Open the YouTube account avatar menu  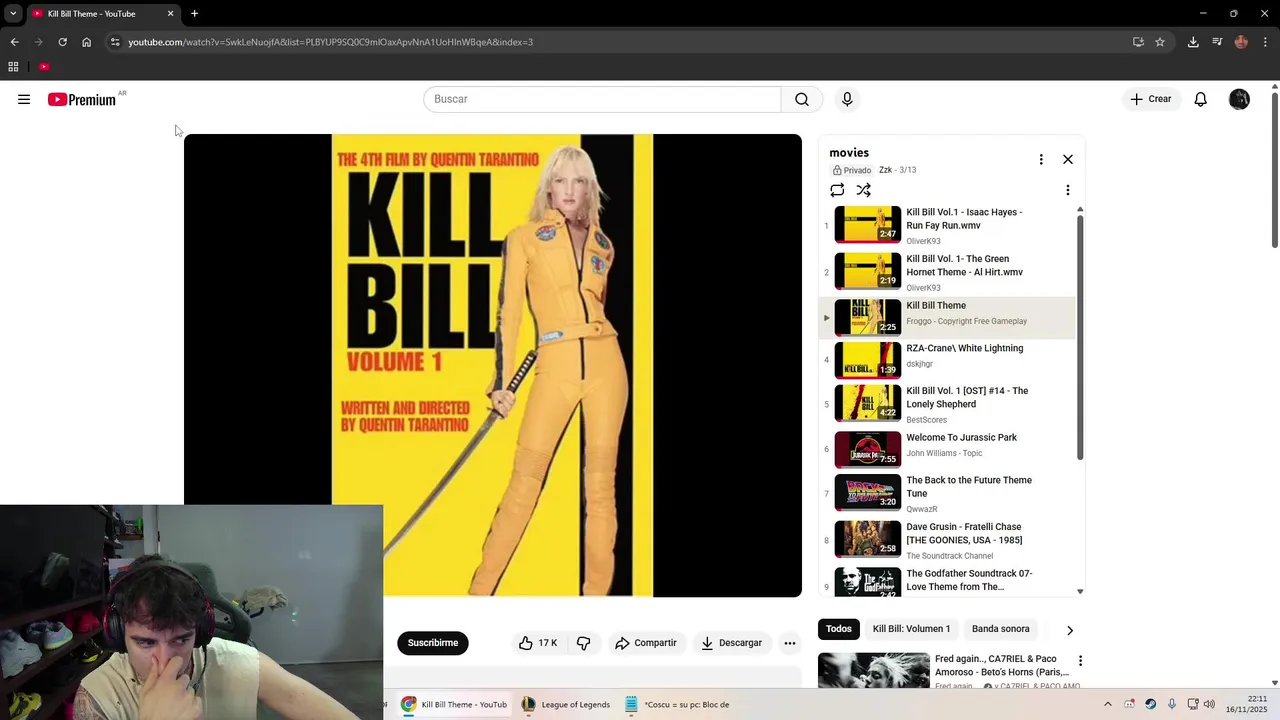coord(1239,99)
